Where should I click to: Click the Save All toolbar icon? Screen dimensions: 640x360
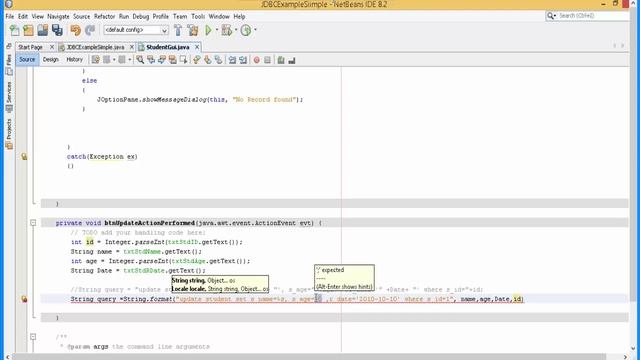click(x=57, y=30)
